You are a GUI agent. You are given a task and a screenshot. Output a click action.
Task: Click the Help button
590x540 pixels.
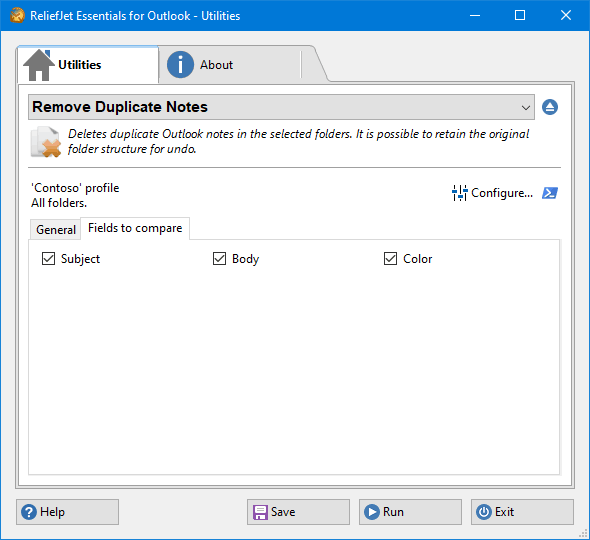pos(67,512)
